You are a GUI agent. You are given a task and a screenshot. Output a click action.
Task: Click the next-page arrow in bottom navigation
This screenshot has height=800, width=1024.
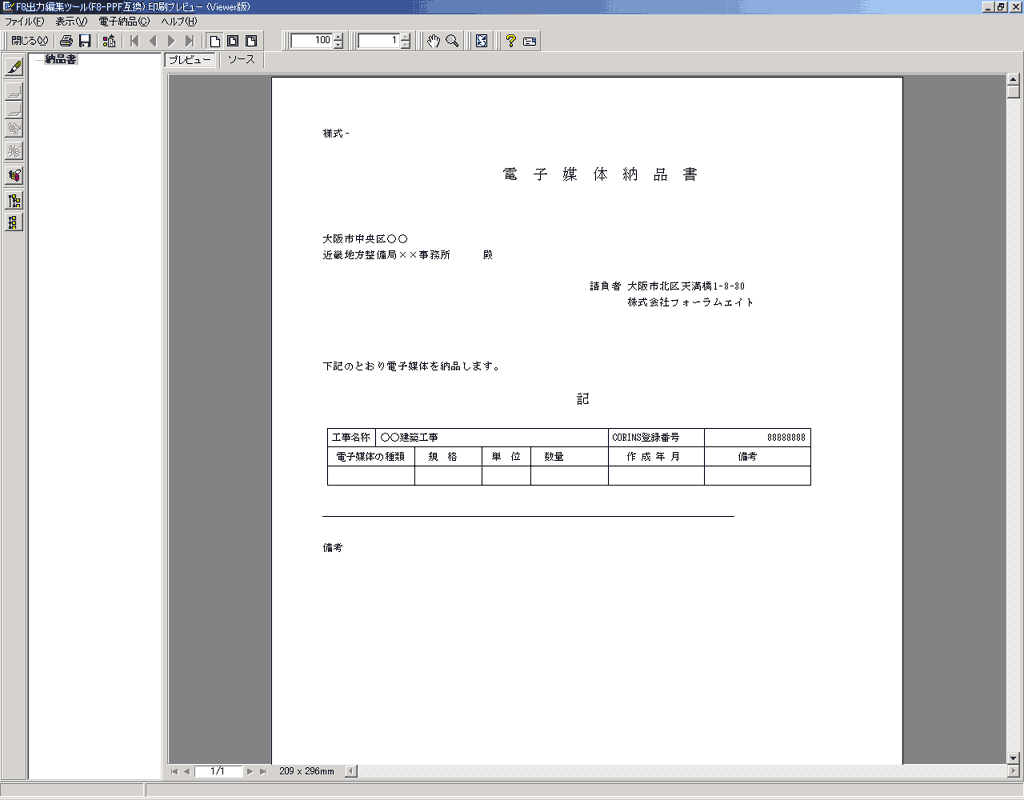pyautogui.click(x=249, y=771)
